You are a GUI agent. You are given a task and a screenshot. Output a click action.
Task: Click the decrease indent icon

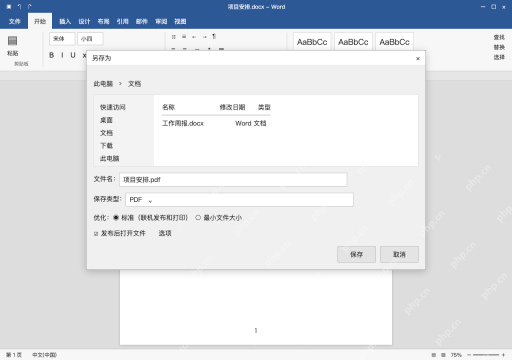coord(194,37)
